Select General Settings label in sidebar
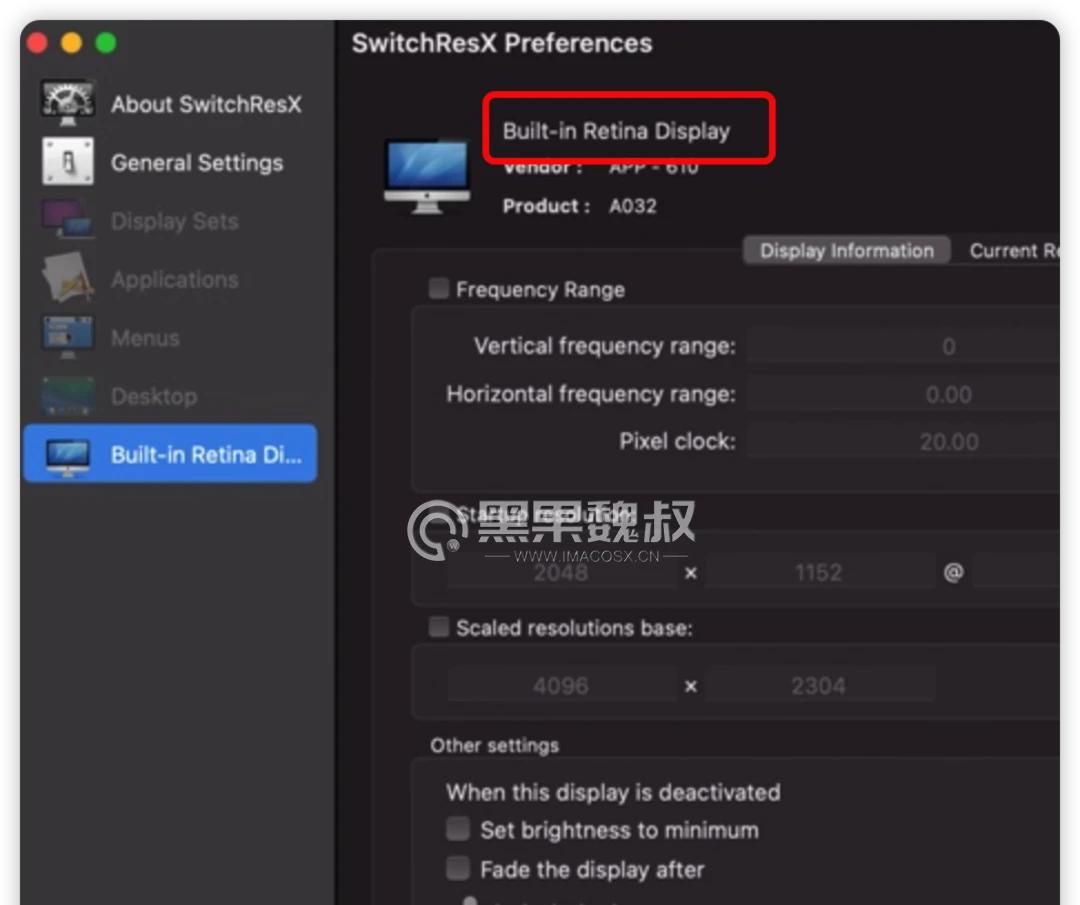Screen dimensions: 1080x905 coord(197,162)
